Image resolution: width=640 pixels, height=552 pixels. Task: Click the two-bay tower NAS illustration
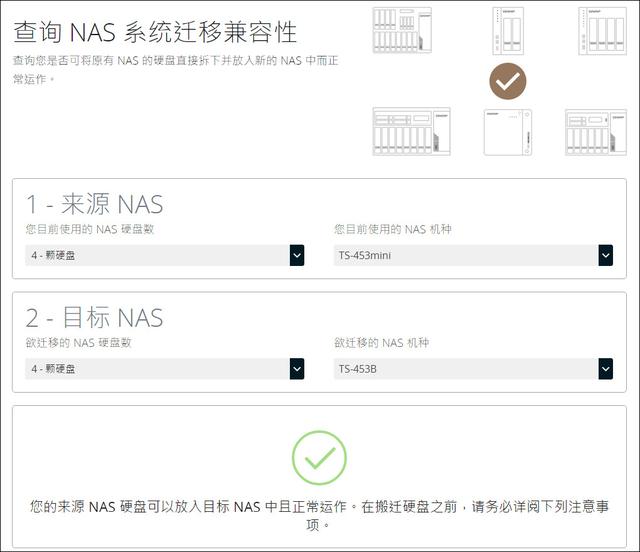click(508, 30)
